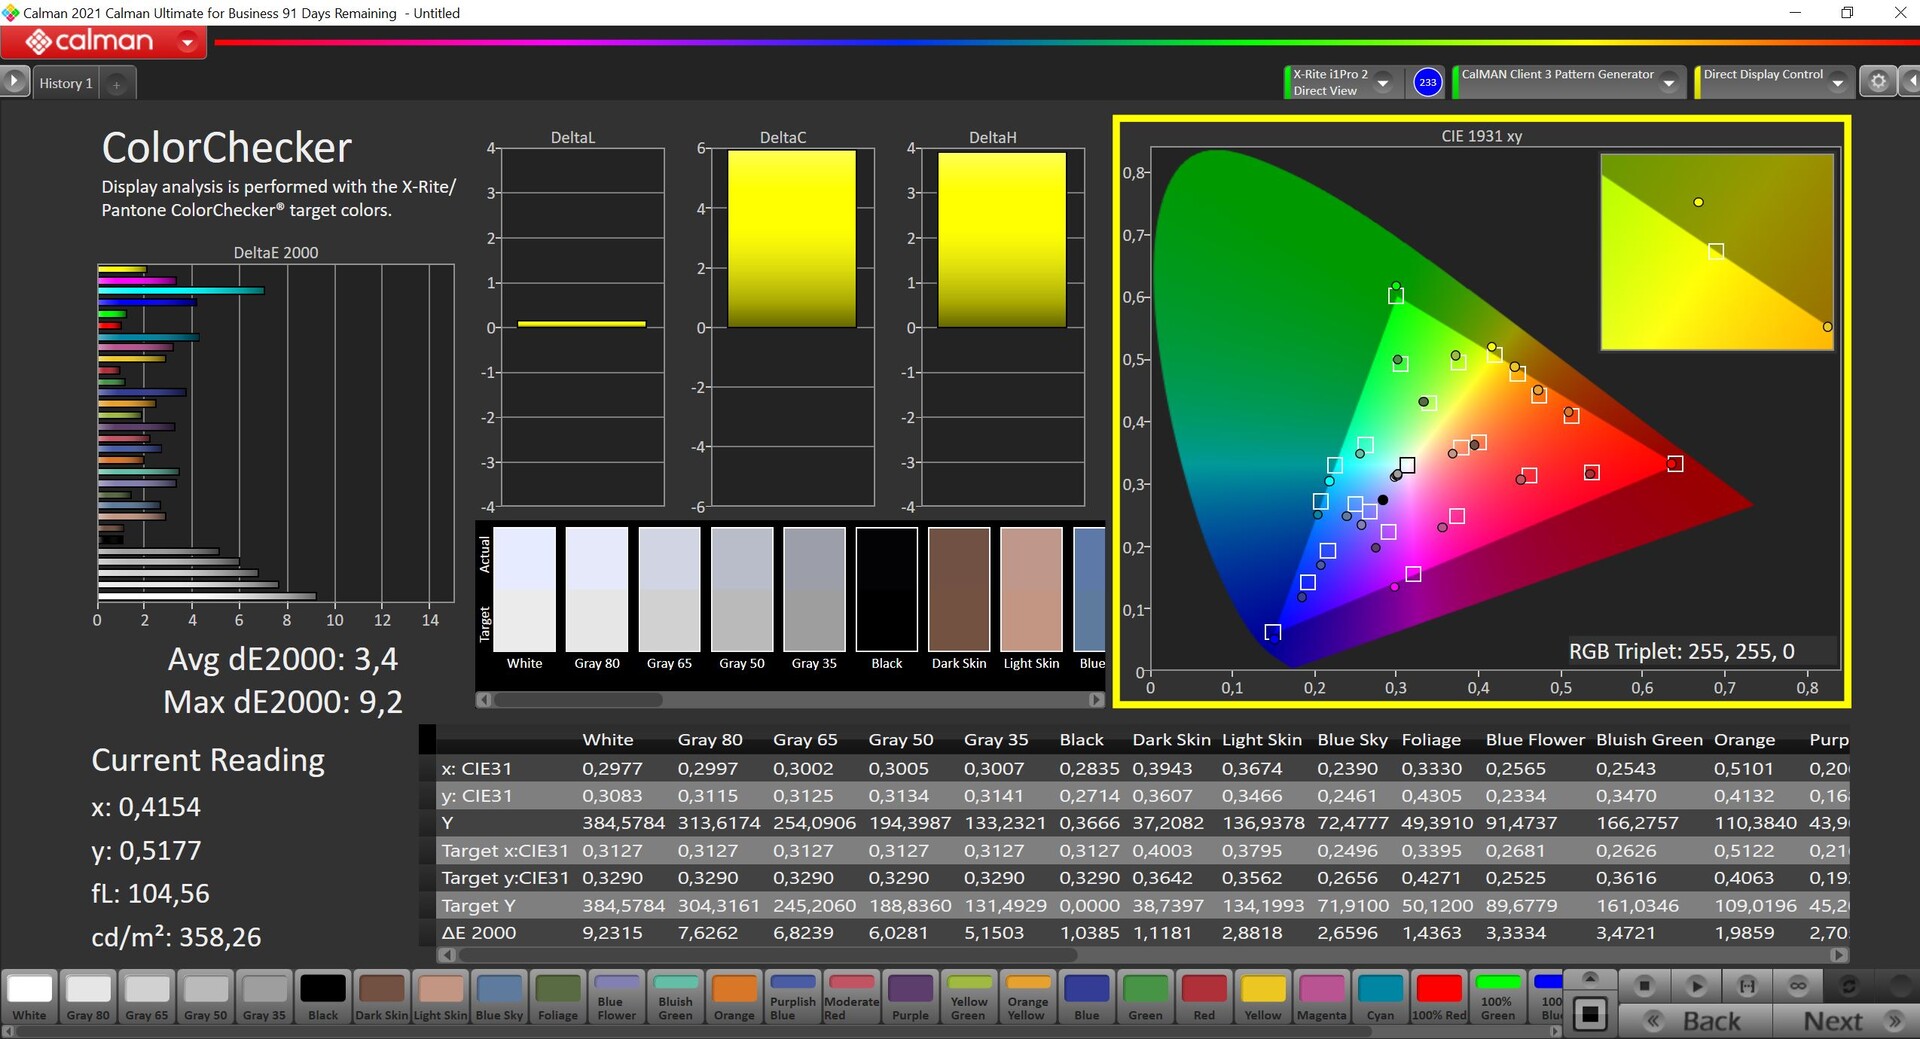Viewport: 1920px width, 1039px height.
Task: Open the X-Rite i1Pro 2 meter dropdown
Action: (1383, 83)
